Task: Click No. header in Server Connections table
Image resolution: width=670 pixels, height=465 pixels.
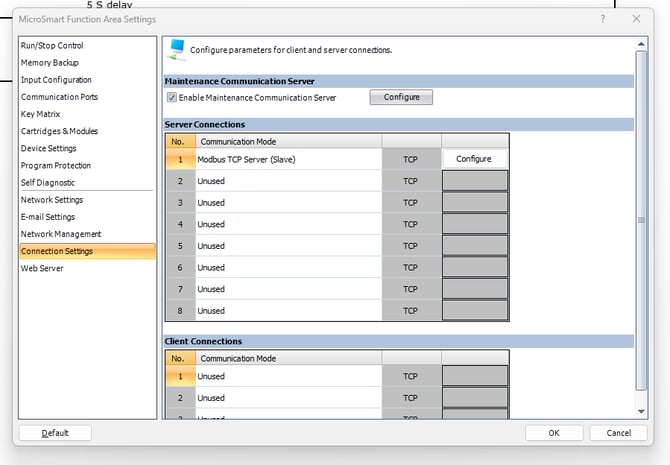Action: [x=180, y=141]
